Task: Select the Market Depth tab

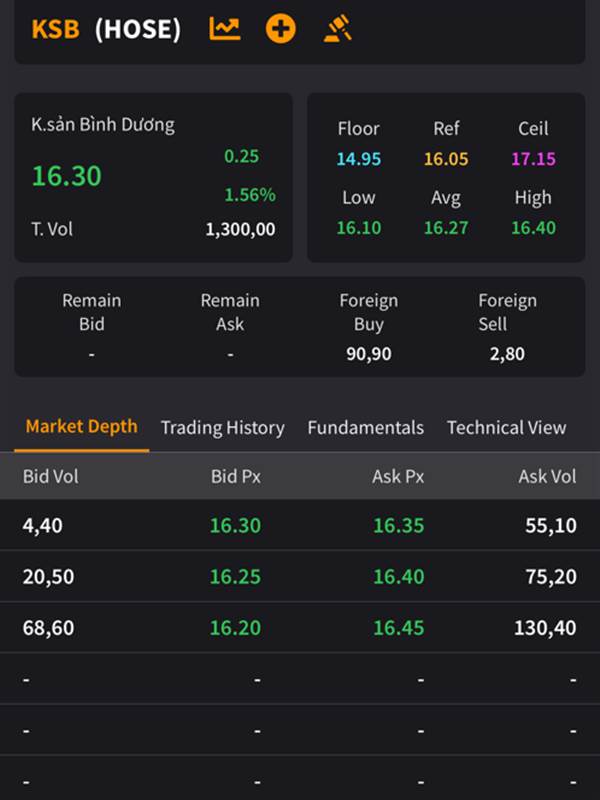Action: (x=82, y=427)
